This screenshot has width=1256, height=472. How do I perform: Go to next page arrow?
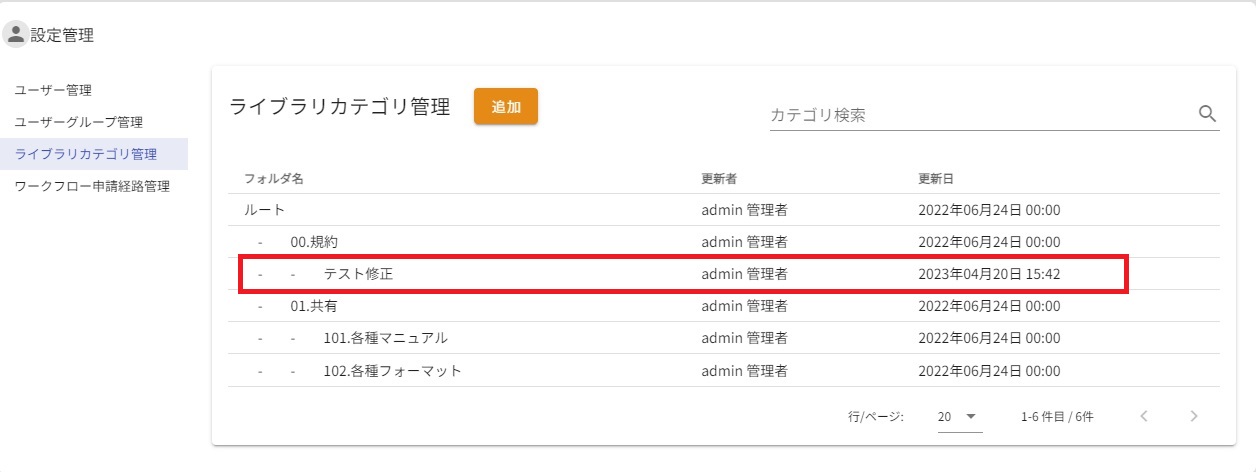(1193, 416)
